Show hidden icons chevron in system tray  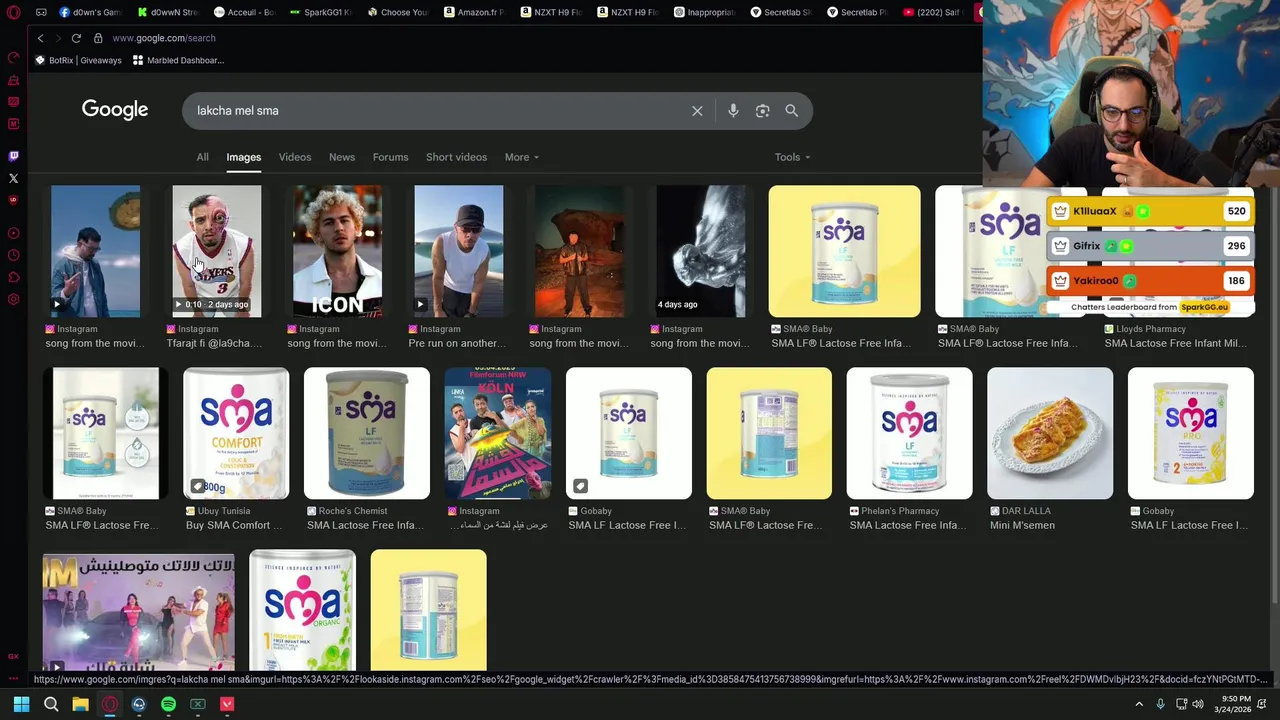(x=1139, y=704)
